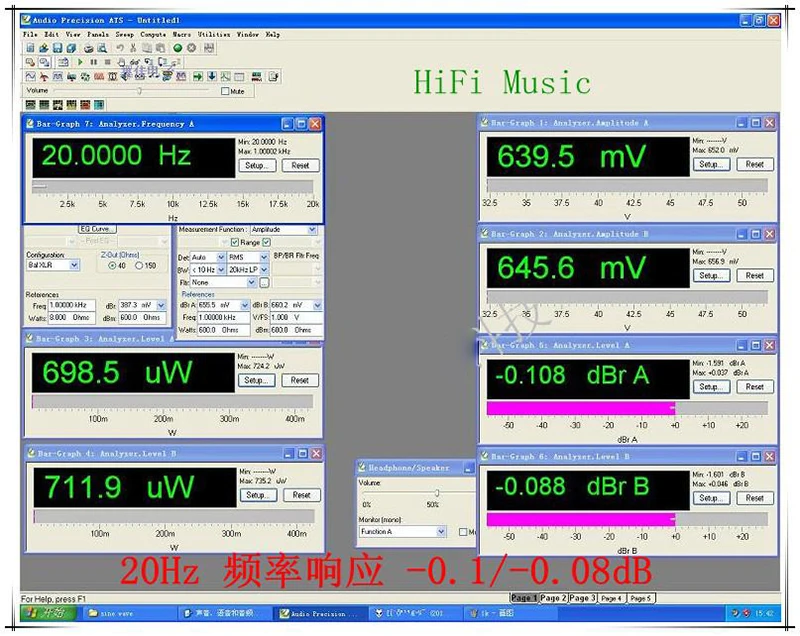This screenshot has height=636, width=800.
Task: Click Setup in Amplitude B bar graph
Action: (711, 275)
